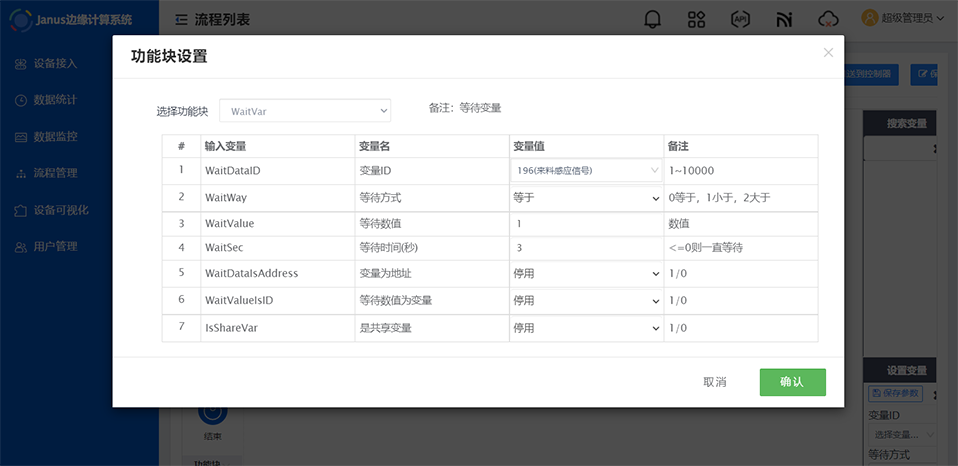Click the WaitValue input field

[x=587, y=224]
